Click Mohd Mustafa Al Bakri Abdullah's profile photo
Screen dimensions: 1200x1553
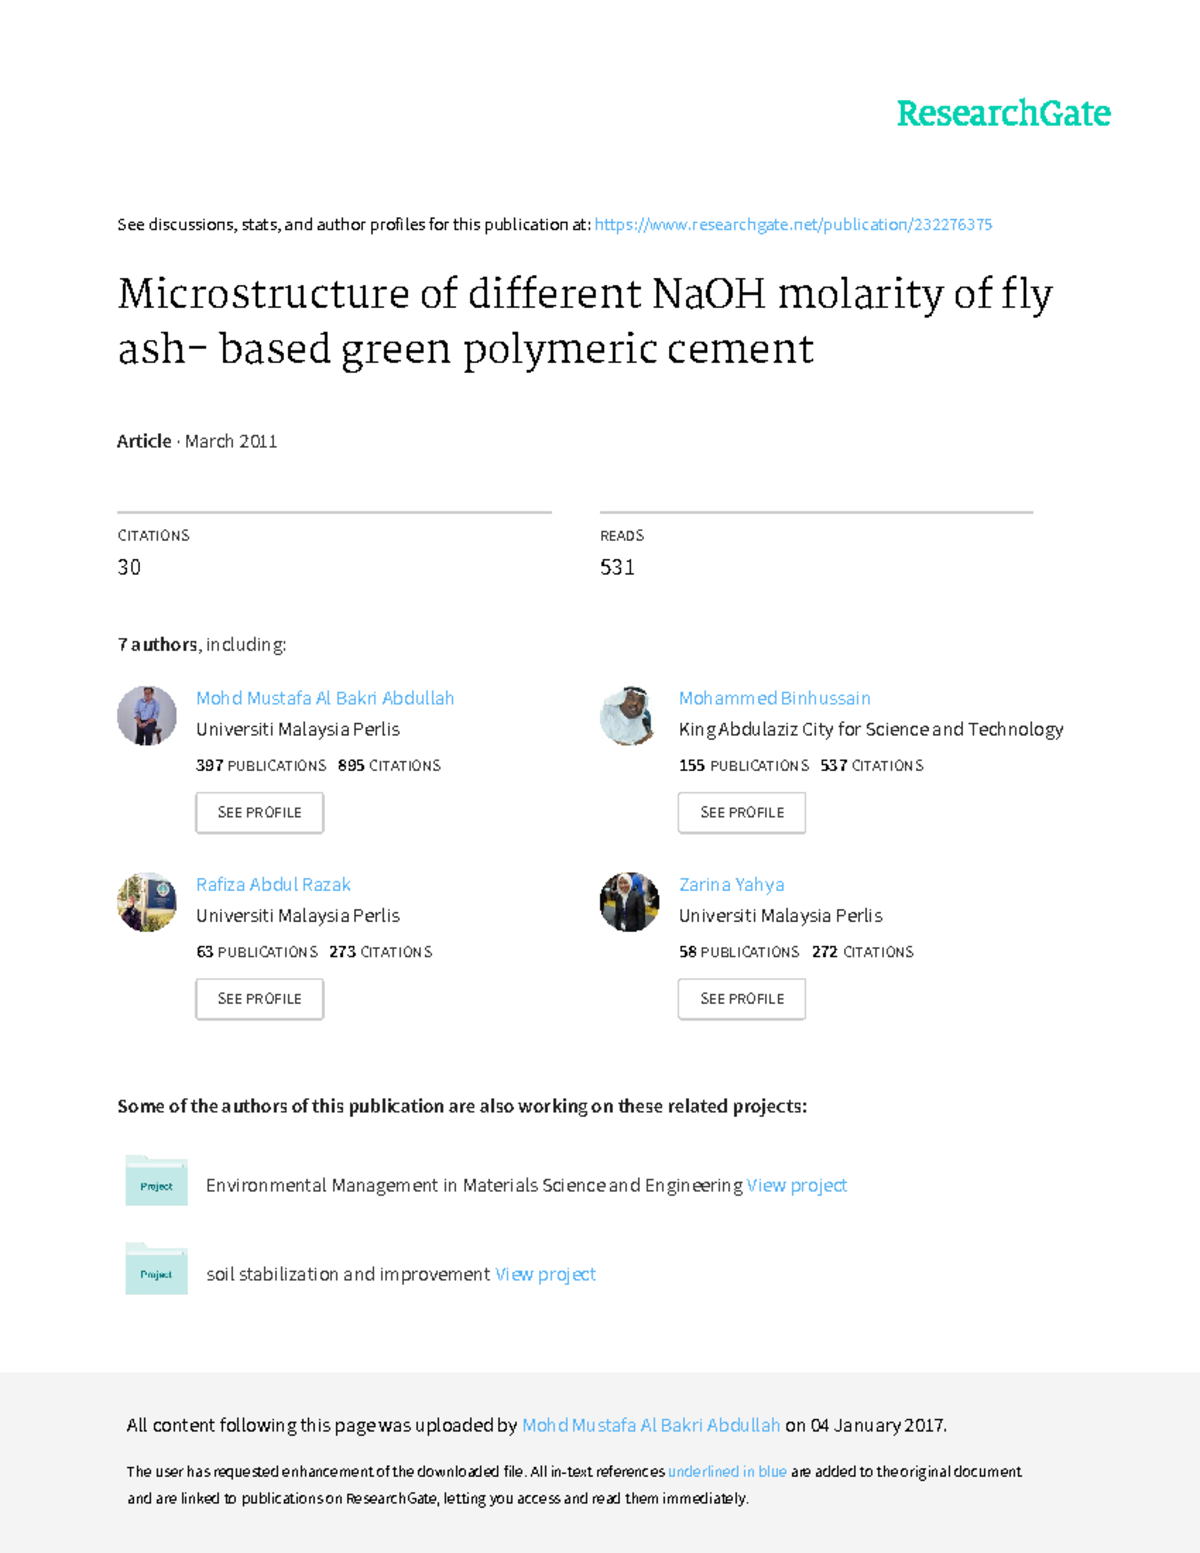tap(147, 715)
